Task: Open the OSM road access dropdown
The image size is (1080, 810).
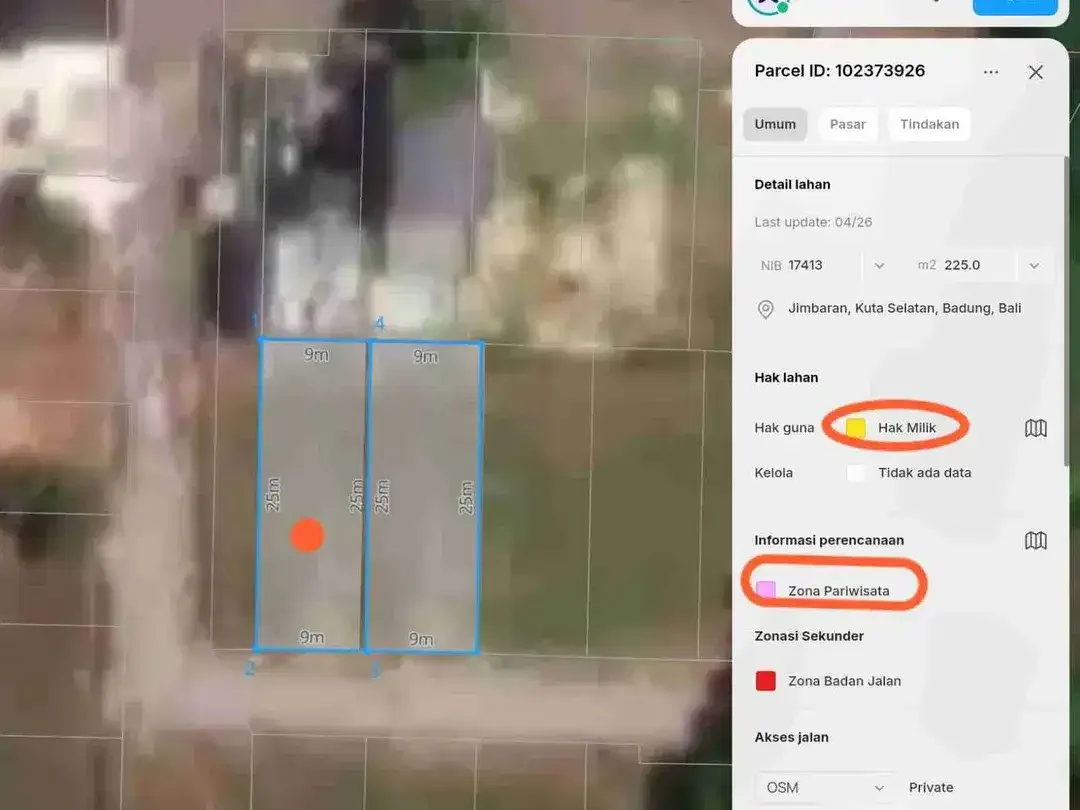Action: tap(824, 787)
